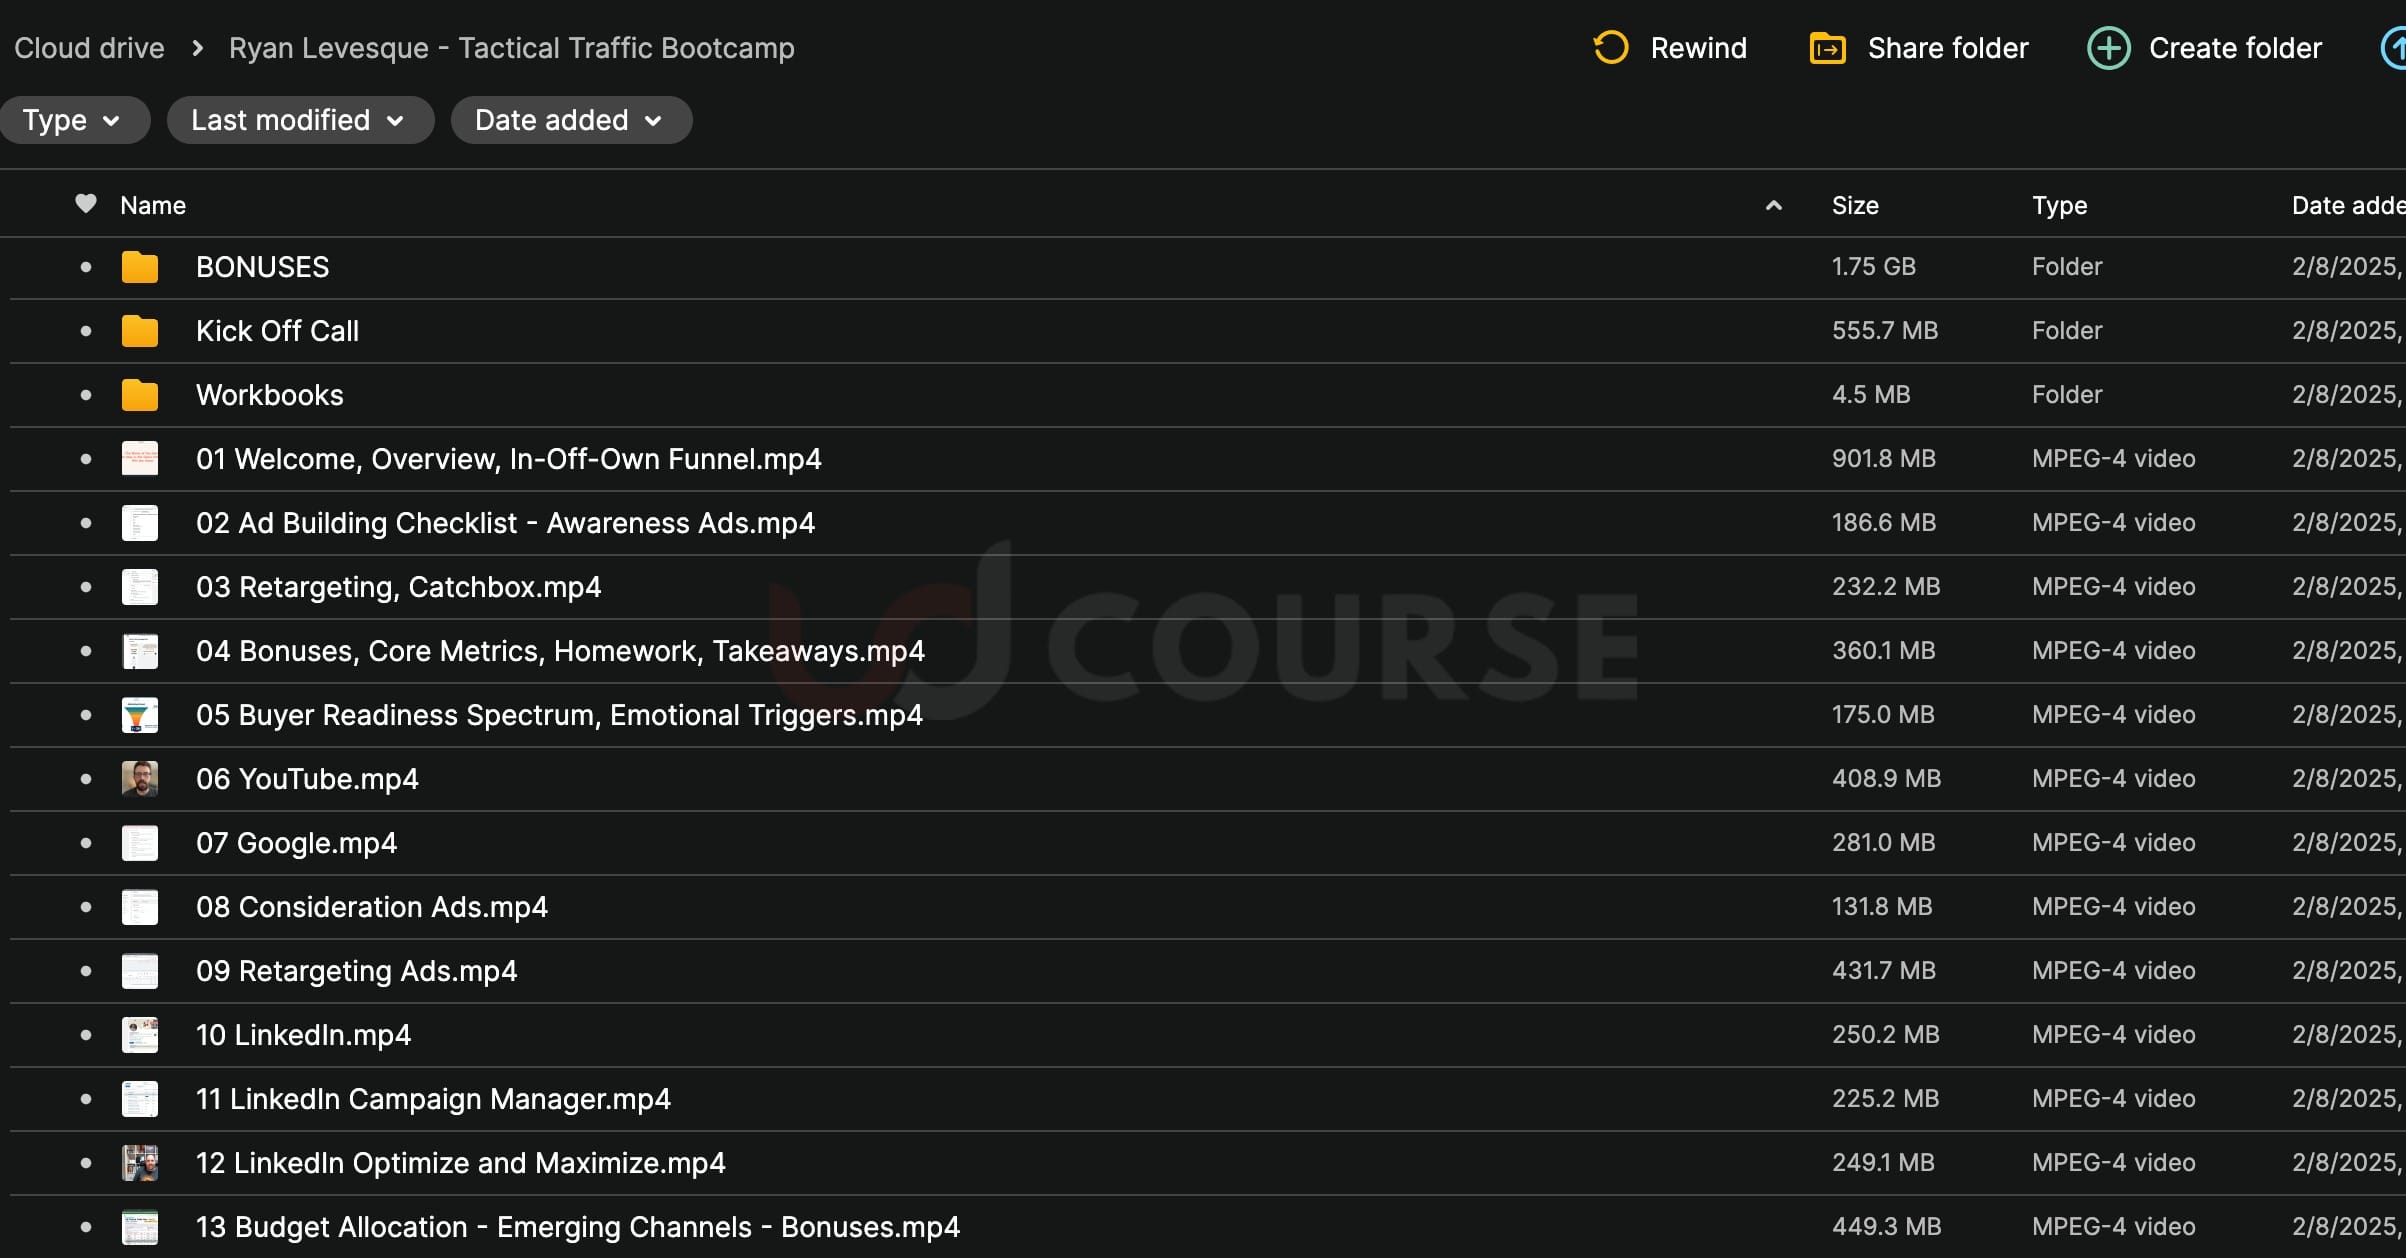Click the Share folder icon
The image size is (2406, 1258).
tap(1827, 48)
